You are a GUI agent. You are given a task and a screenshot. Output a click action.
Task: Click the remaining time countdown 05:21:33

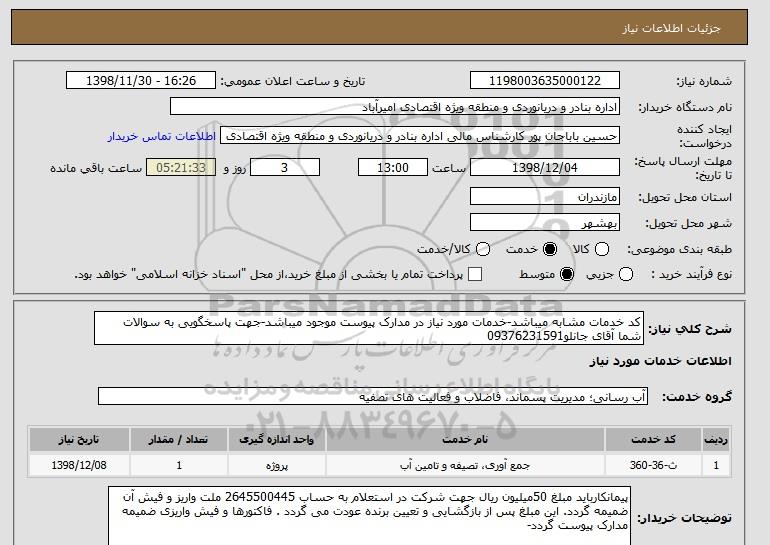[181, 167]
